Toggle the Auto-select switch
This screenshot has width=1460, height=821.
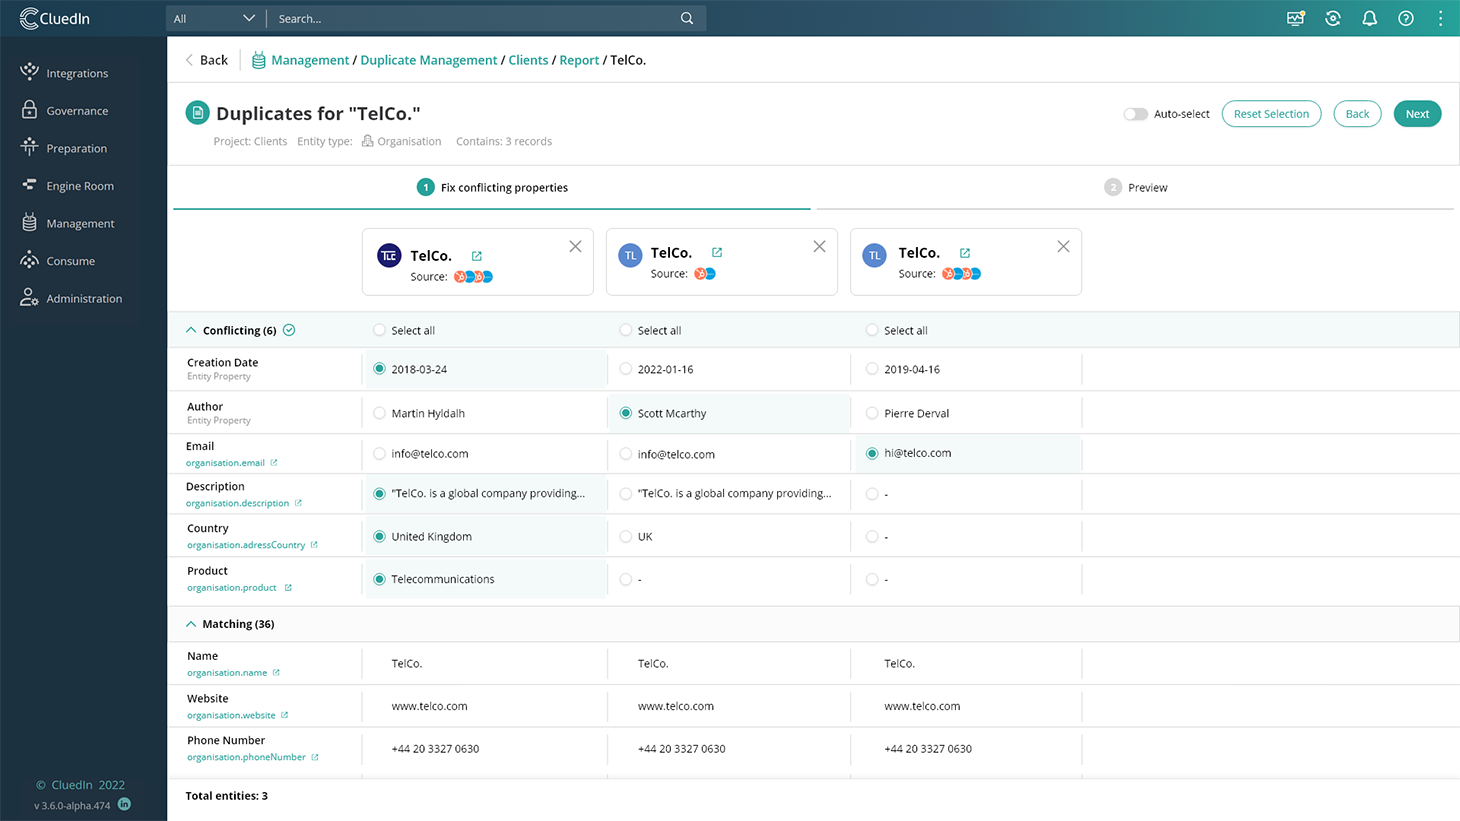click(x=1135, y=114)
